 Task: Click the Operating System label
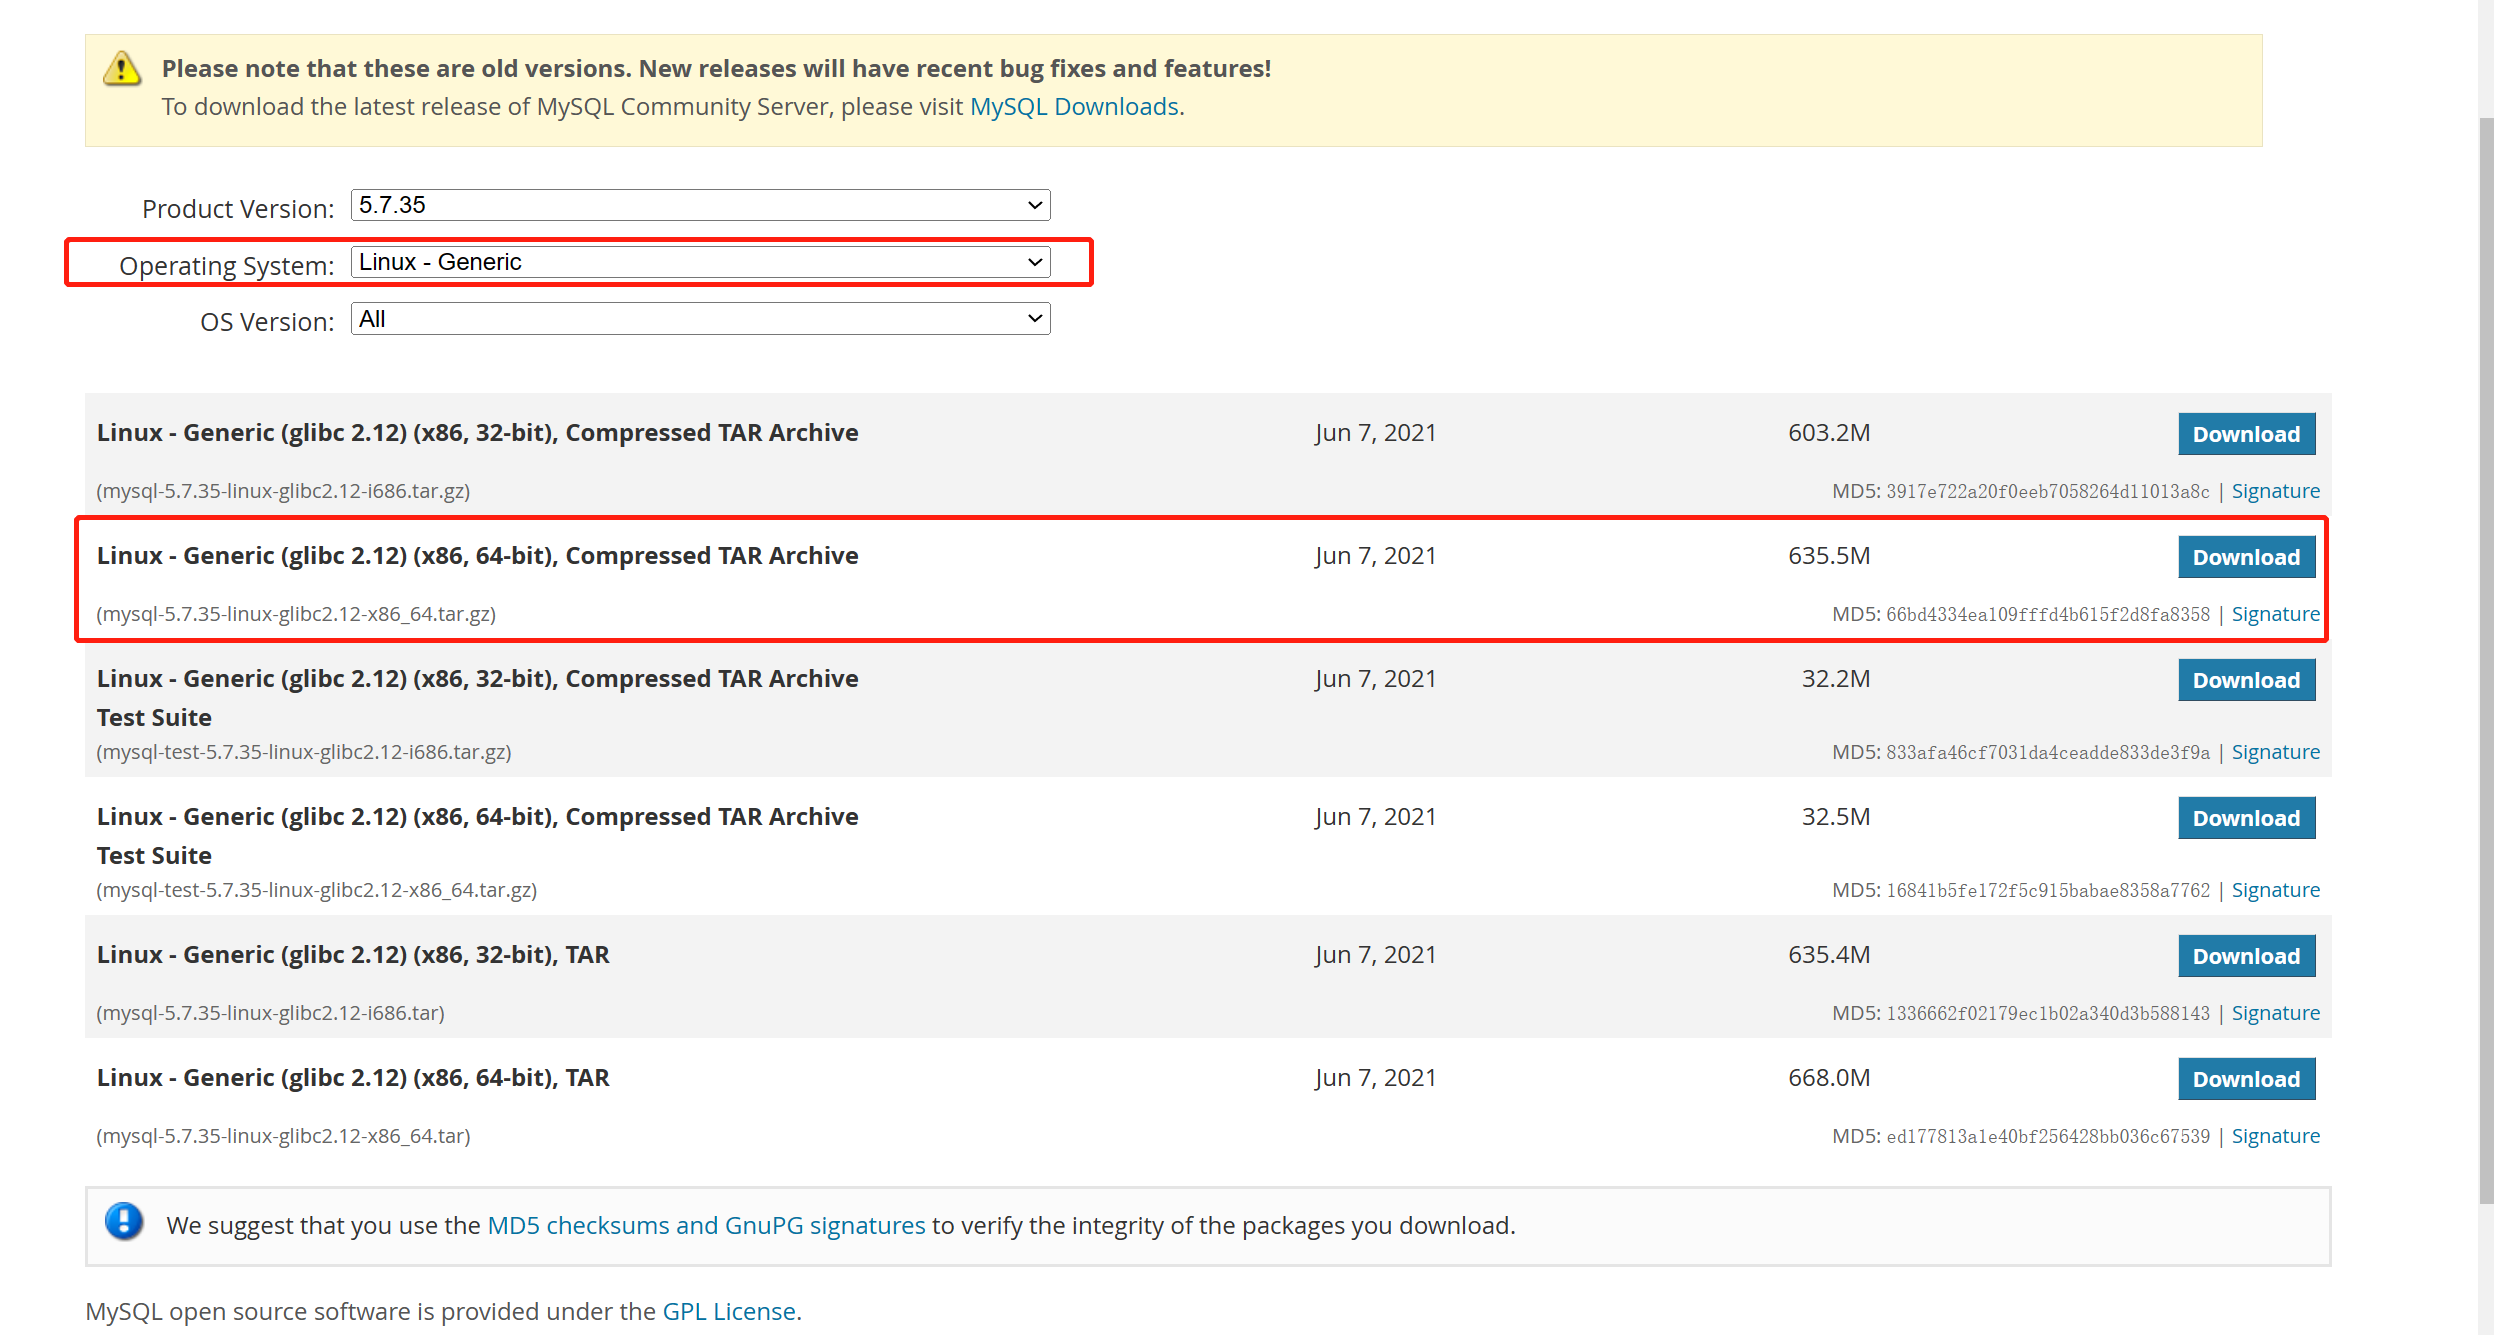coord(227,266)
